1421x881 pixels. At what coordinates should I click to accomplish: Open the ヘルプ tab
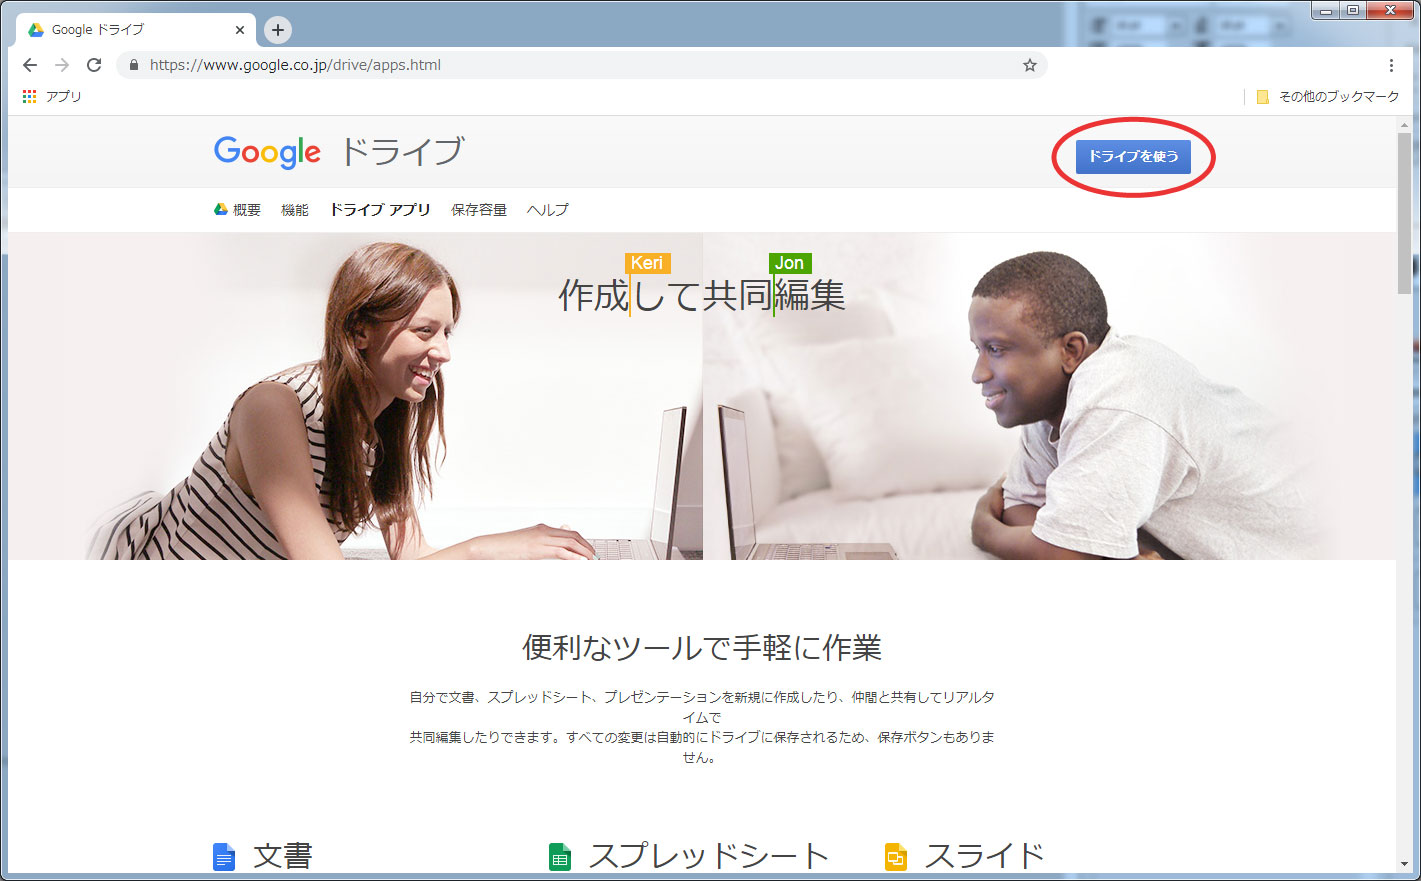pos(548,210)
